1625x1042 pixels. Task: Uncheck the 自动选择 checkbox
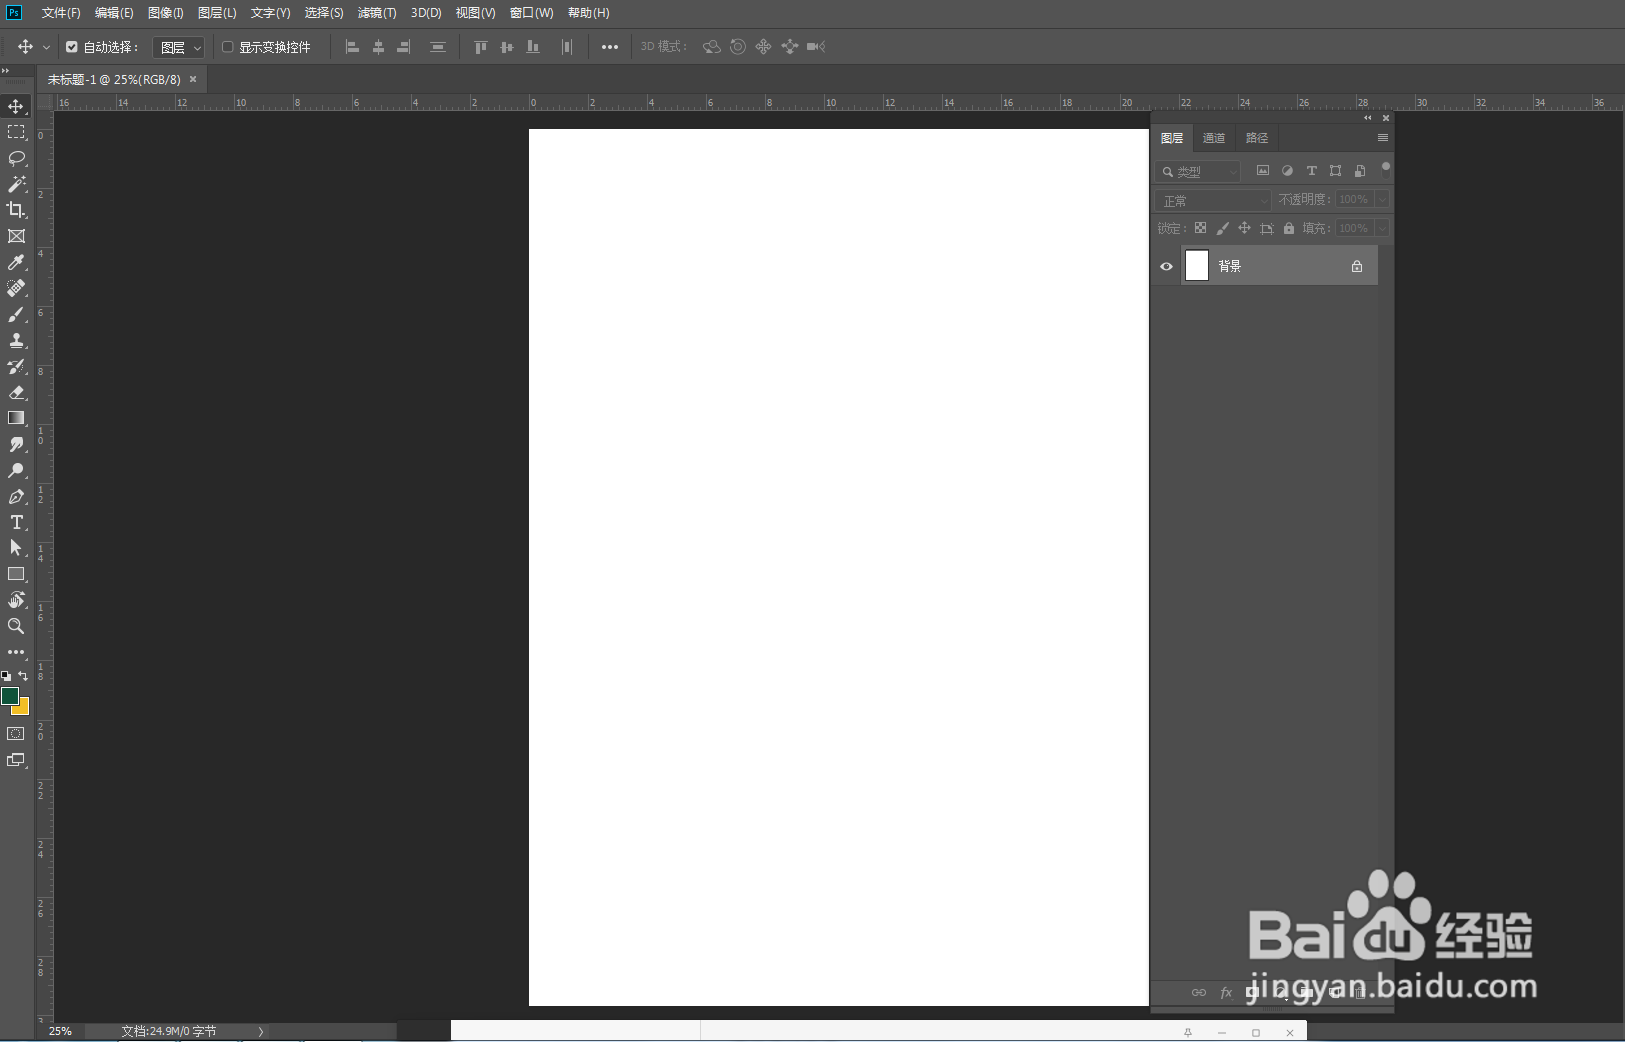72,47
